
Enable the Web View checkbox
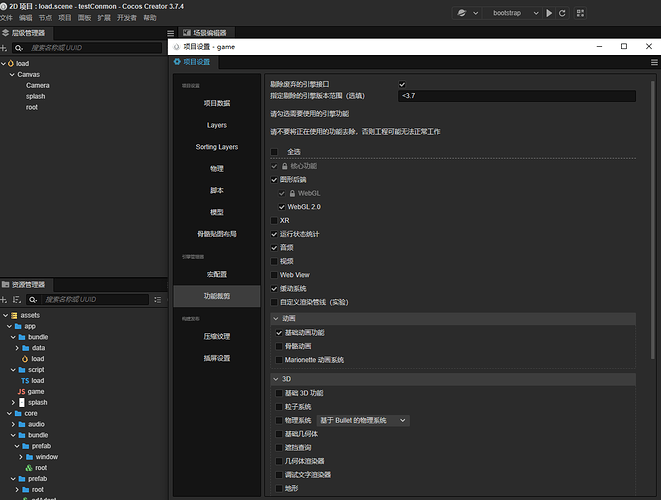tap(274, 275)
